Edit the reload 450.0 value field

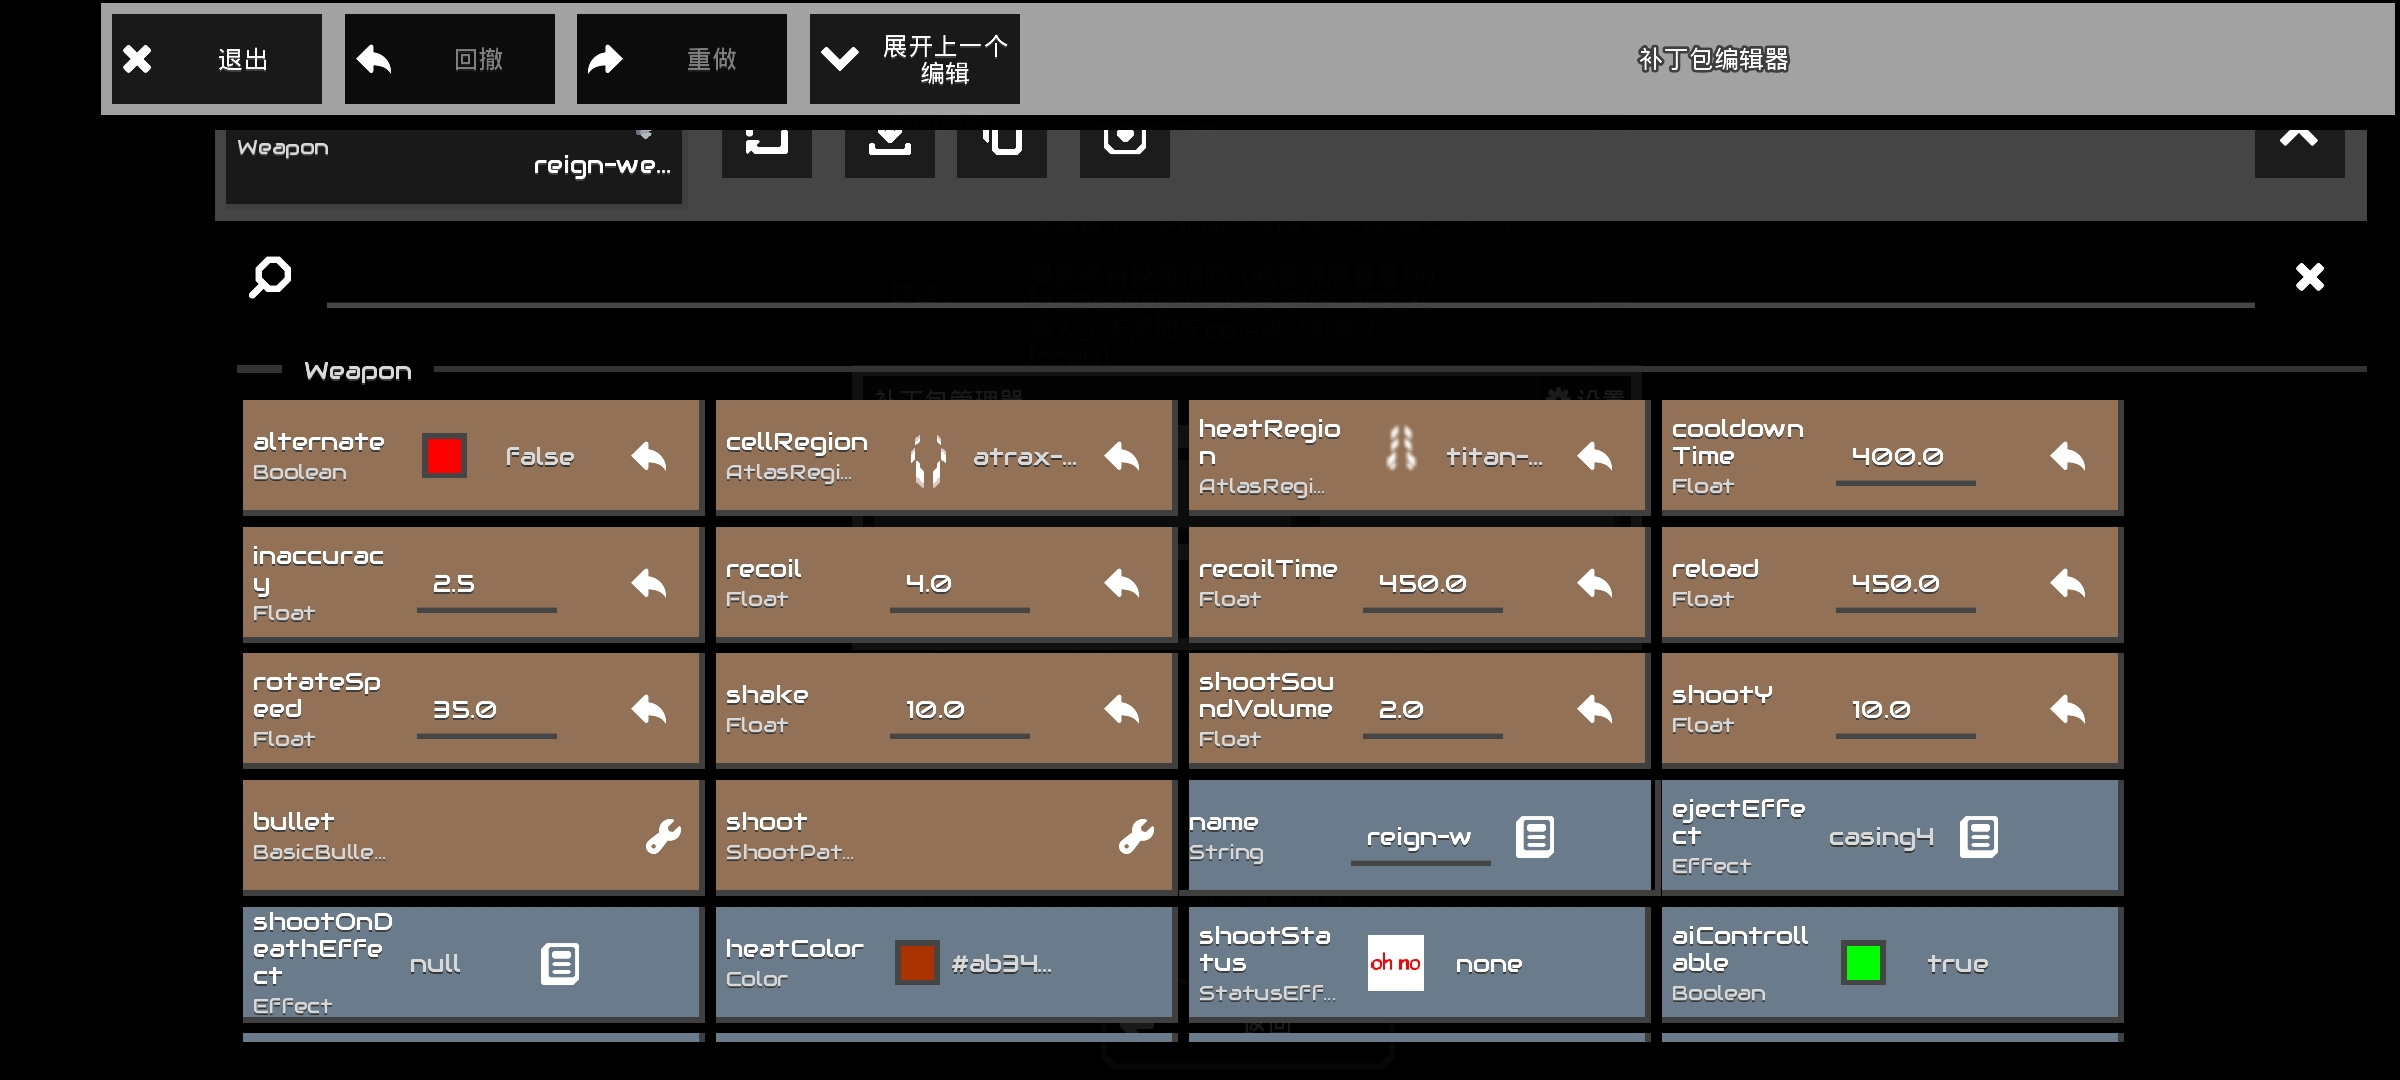(x=1905, y=584)
